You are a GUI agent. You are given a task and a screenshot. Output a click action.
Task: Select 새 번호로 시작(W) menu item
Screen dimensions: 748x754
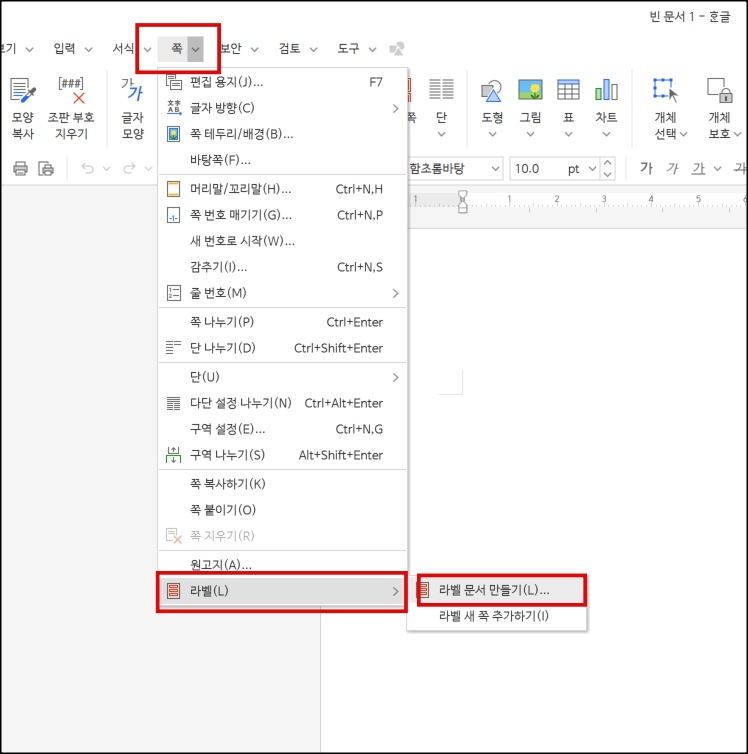click(283, 241)
